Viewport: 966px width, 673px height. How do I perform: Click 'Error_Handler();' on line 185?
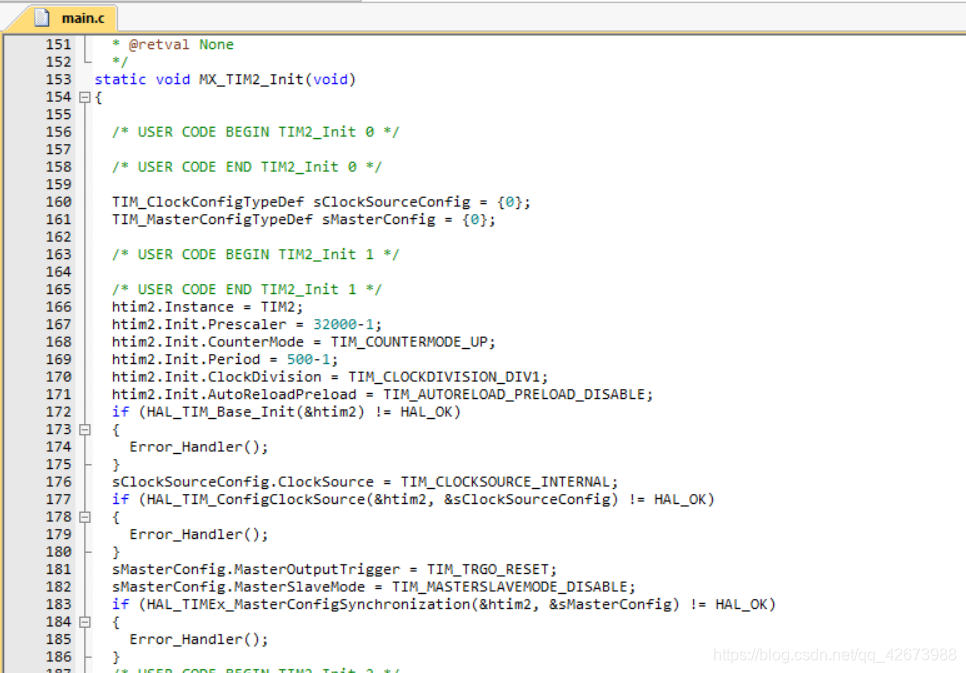click(x=199, y=639)
